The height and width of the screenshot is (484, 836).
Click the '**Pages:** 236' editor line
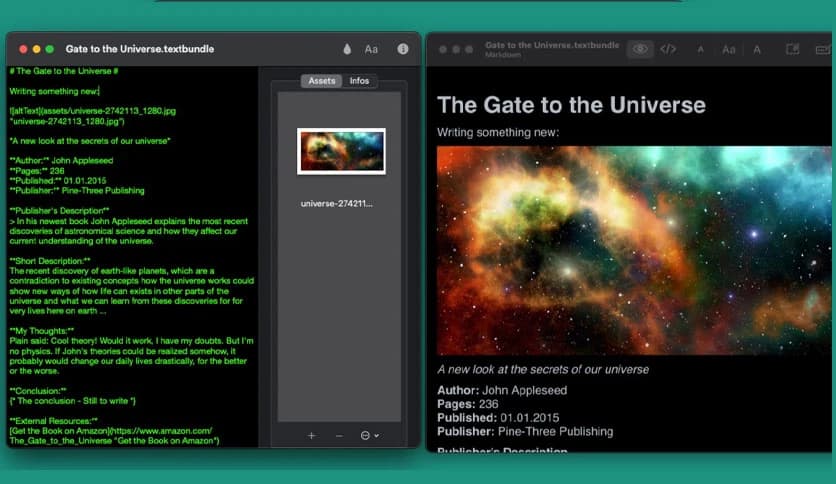click(x=37, y=171)
